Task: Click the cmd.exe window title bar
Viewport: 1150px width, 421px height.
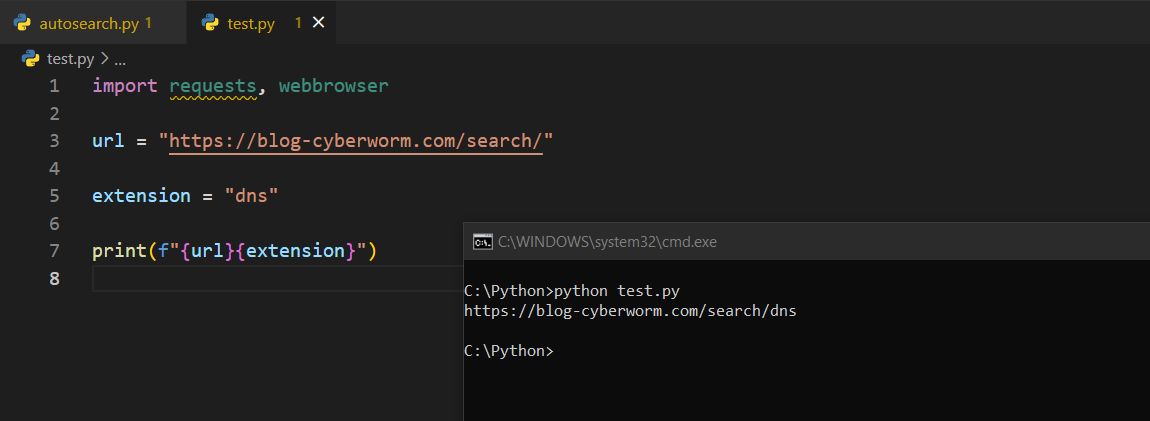Action: click(800, 241)
